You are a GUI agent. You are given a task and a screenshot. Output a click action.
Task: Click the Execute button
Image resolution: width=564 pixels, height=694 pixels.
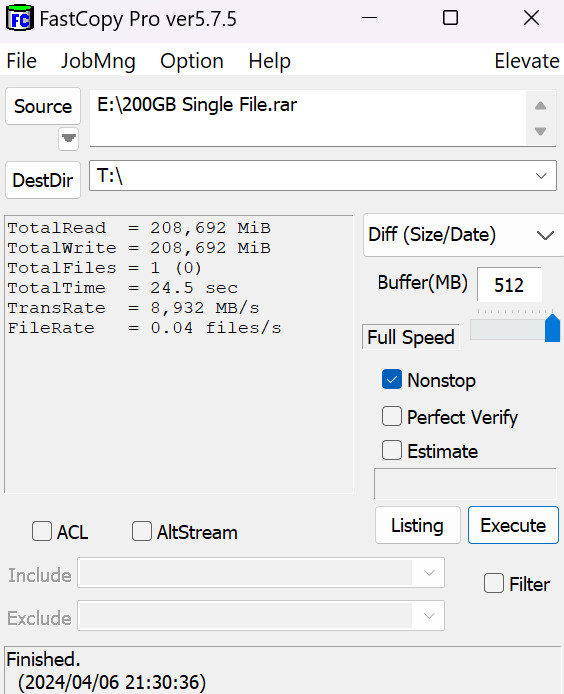tap(513, 525)
